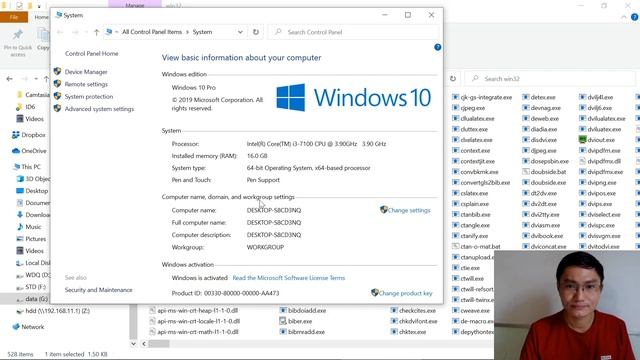Select Network in navigation pane
Image resolution: width=640 pixels, height=360 pixels.
pyautogui.click(x=28, y=327)
